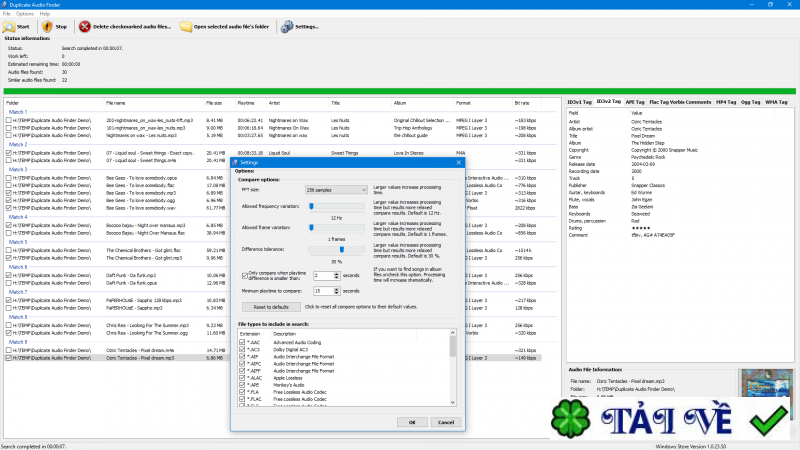
Task: Click the Settings gear icon in toolbar
Action: [287, 27]
